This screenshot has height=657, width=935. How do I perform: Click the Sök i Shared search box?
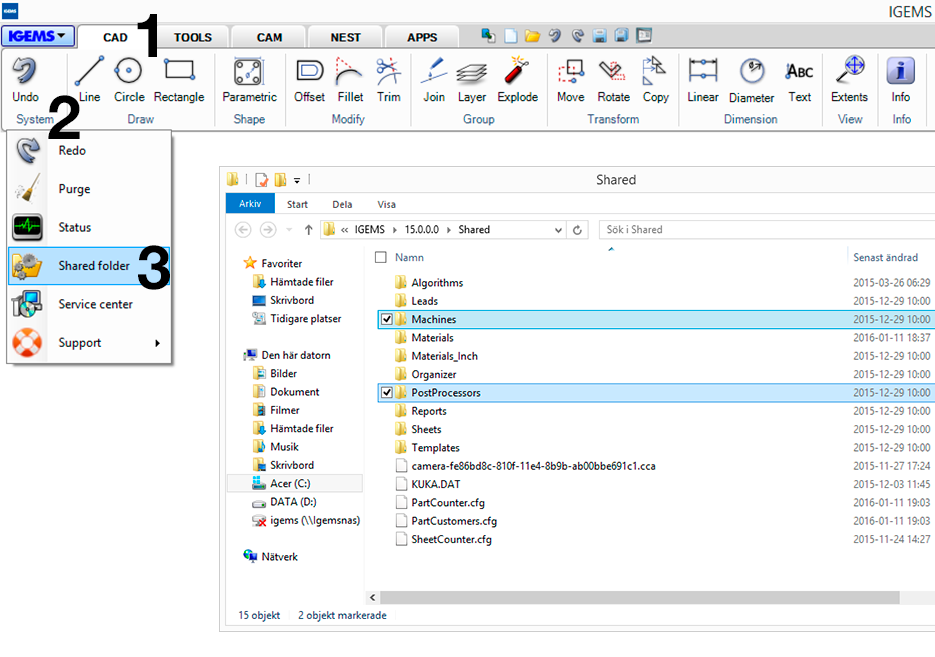[767, 230]
